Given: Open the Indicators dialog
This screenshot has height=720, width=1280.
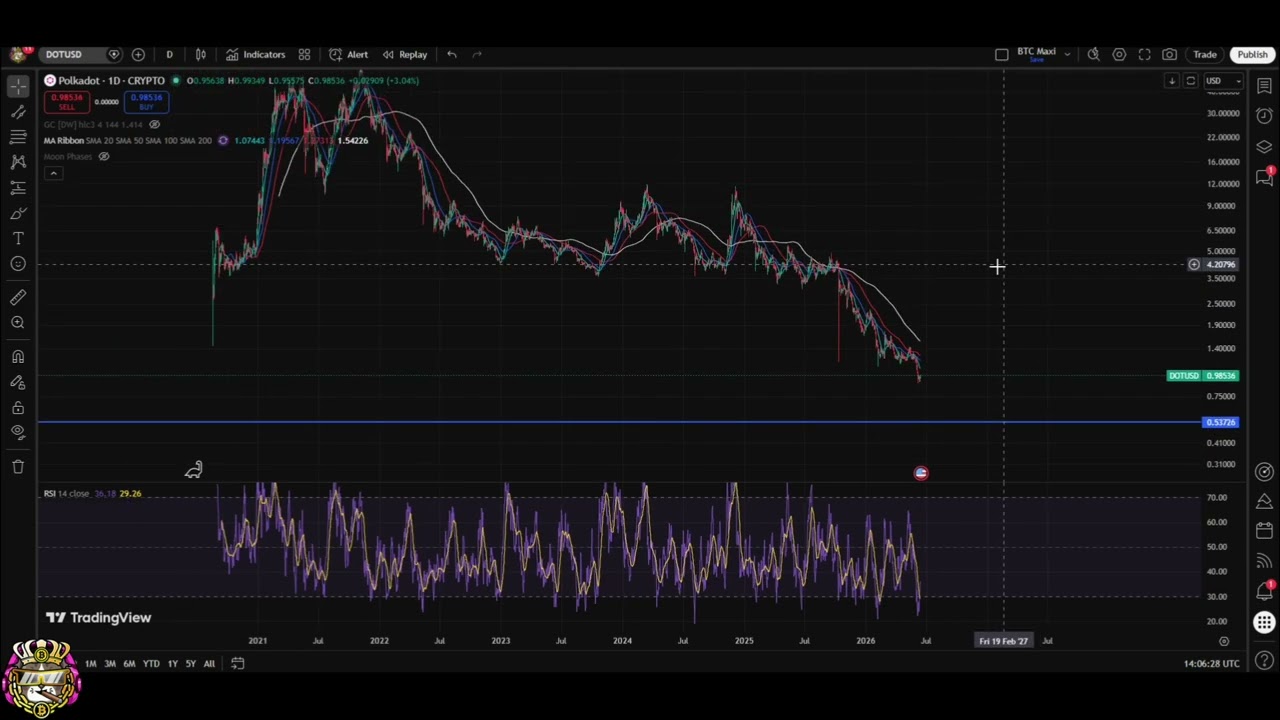Looking at the screenshot, I should (256, 54).
